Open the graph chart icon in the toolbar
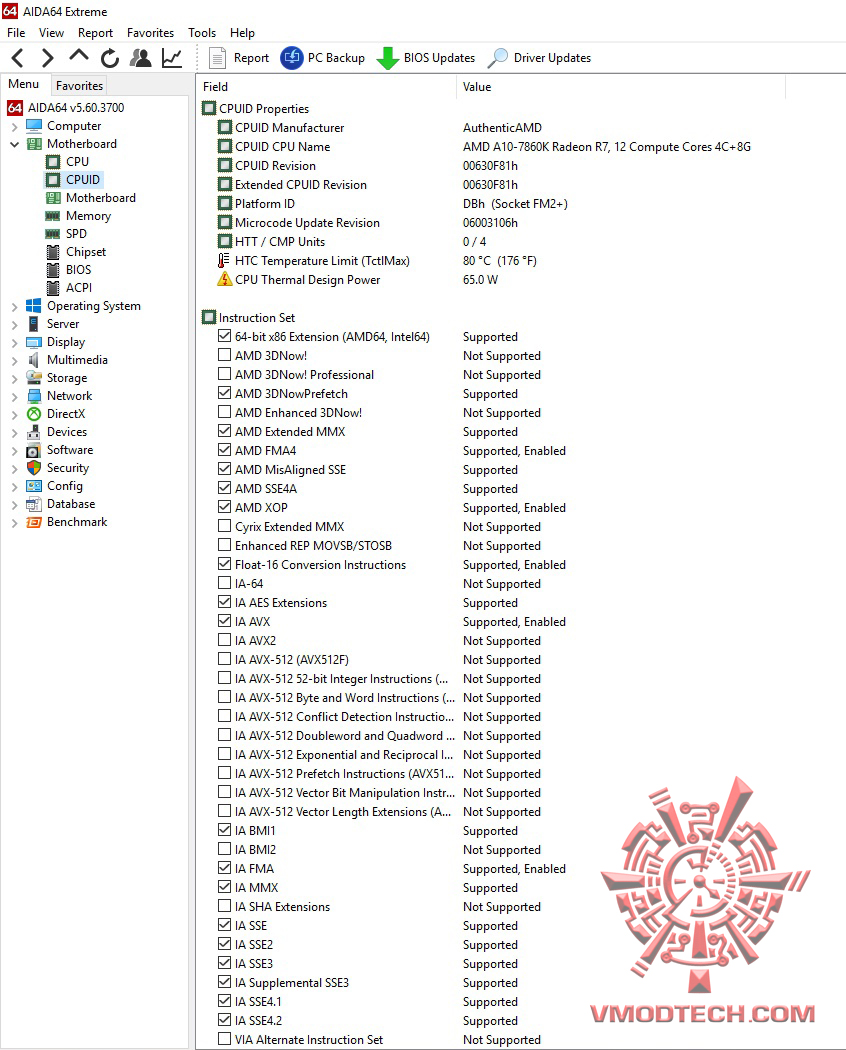 [x=172, y=58]
